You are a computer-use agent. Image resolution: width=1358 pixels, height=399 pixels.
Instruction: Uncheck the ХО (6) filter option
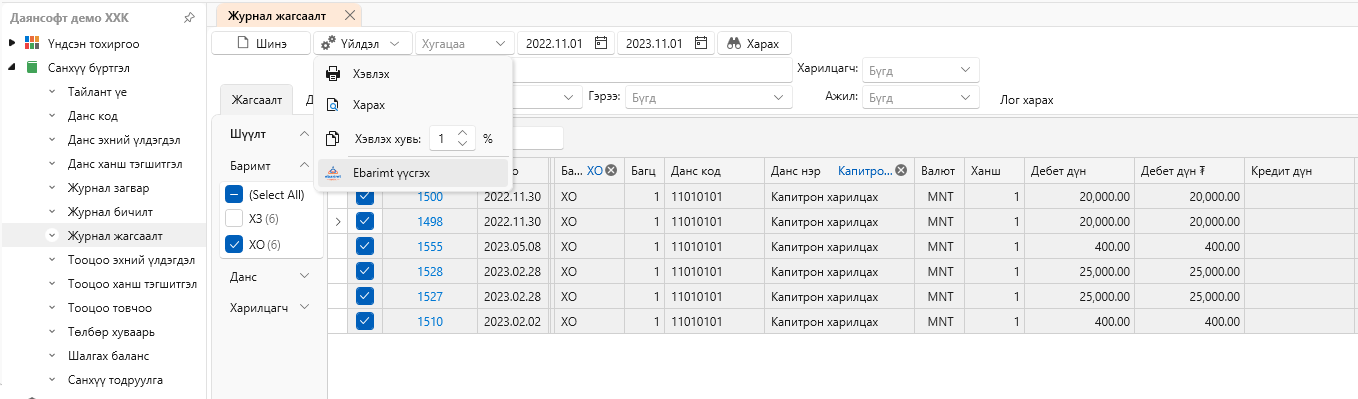(x=234, y=243)
